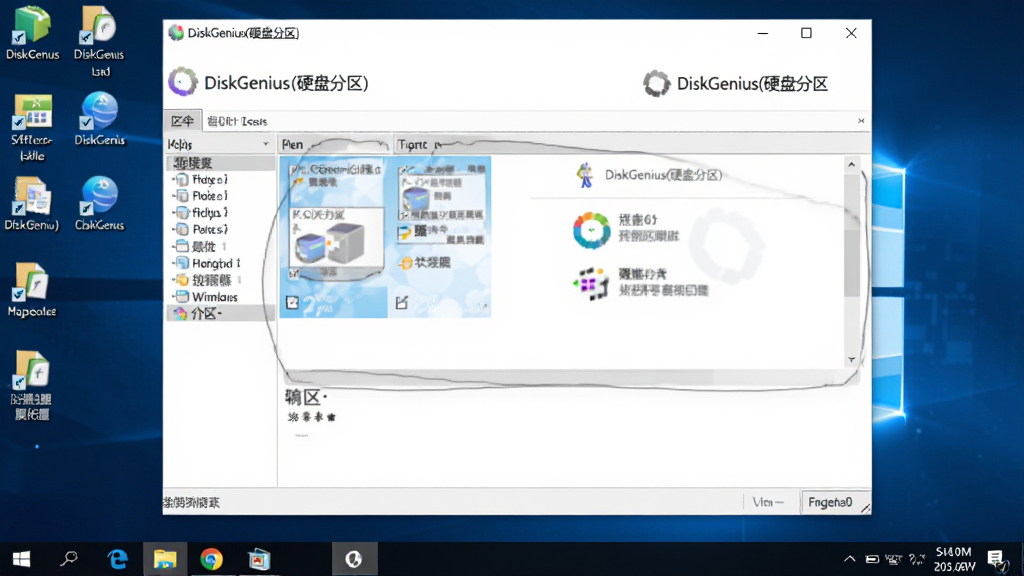Open the DiskGenis globe desktop icon
1024x576 pixels.
point(99,118)
